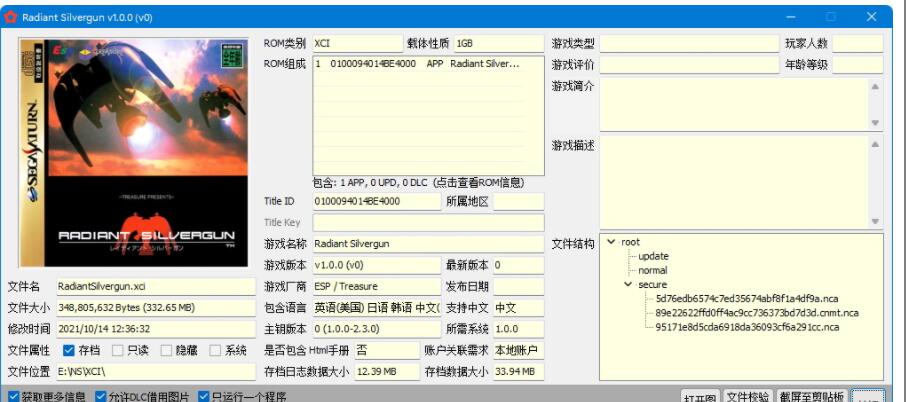
Task: Click the empty 玩家人数 field
Action: point(857,43)
